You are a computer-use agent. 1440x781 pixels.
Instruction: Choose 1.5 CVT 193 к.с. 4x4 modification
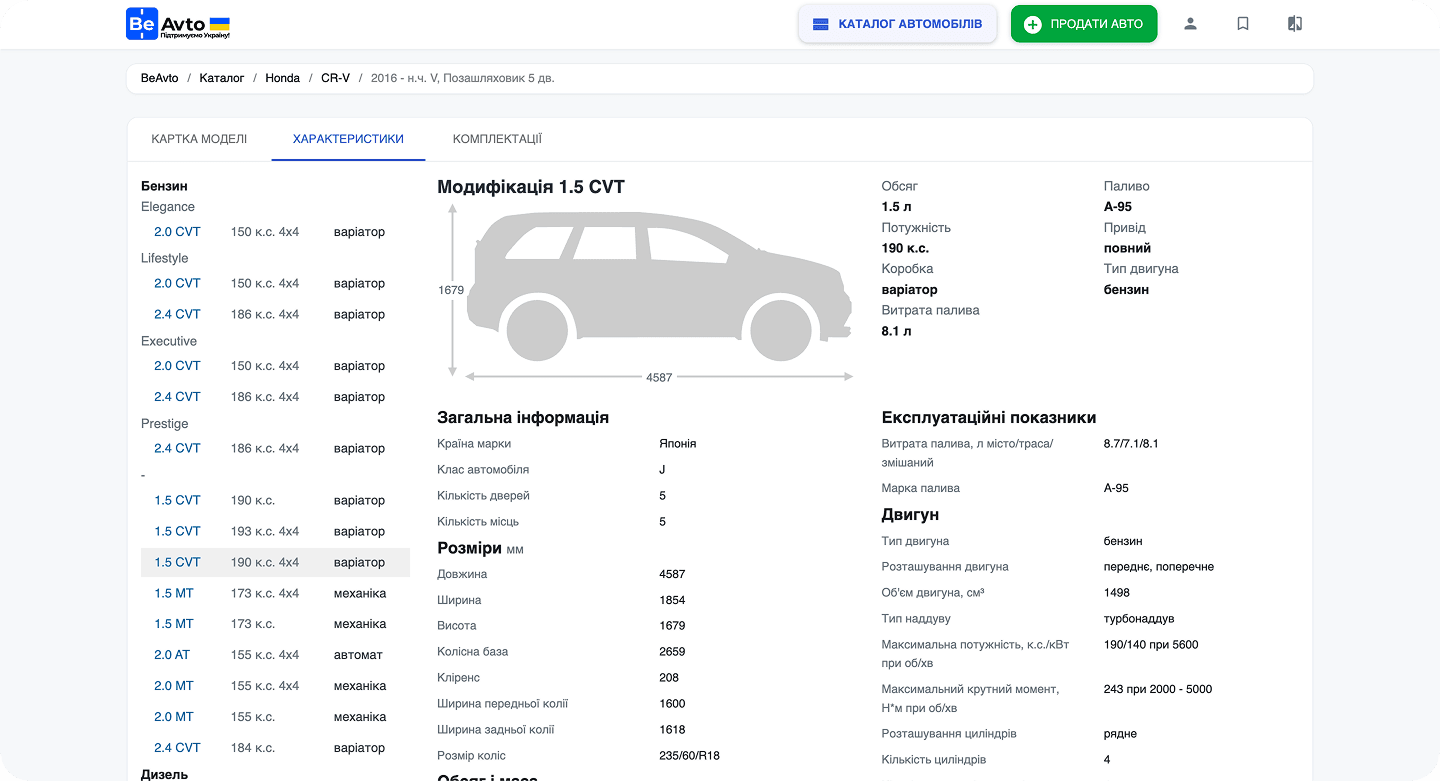177,532
